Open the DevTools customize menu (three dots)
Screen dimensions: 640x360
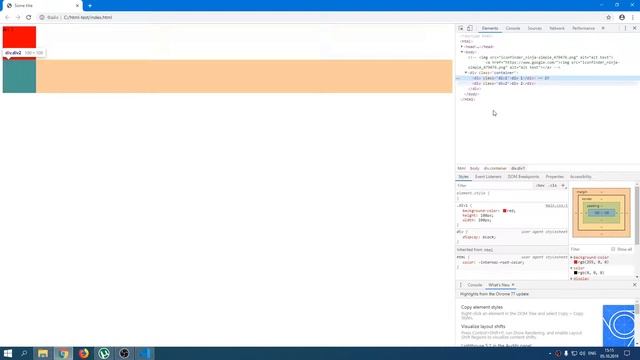pos(625,28)
